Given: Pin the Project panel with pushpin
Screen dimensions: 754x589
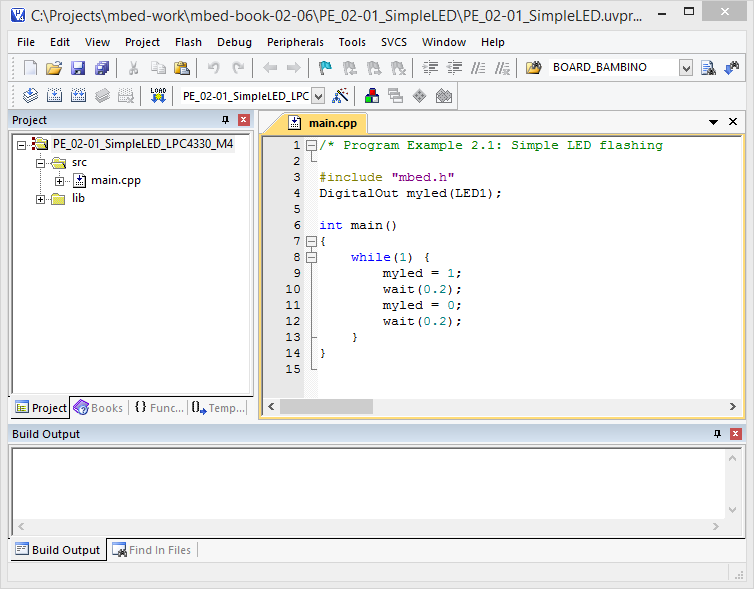Looking at the screenshot, I should [x=226, y=120].
